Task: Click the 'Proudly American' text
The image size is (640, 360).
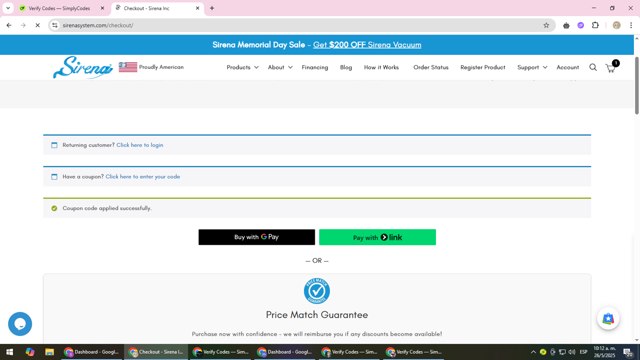Action: [x=161, y=67]
